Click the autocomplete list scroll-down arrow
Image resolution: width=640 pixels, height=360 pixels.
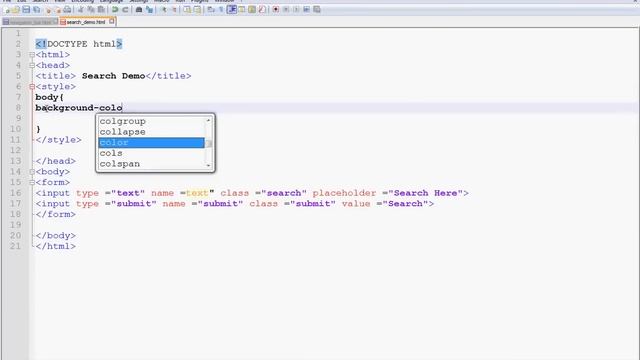(209, 165)
